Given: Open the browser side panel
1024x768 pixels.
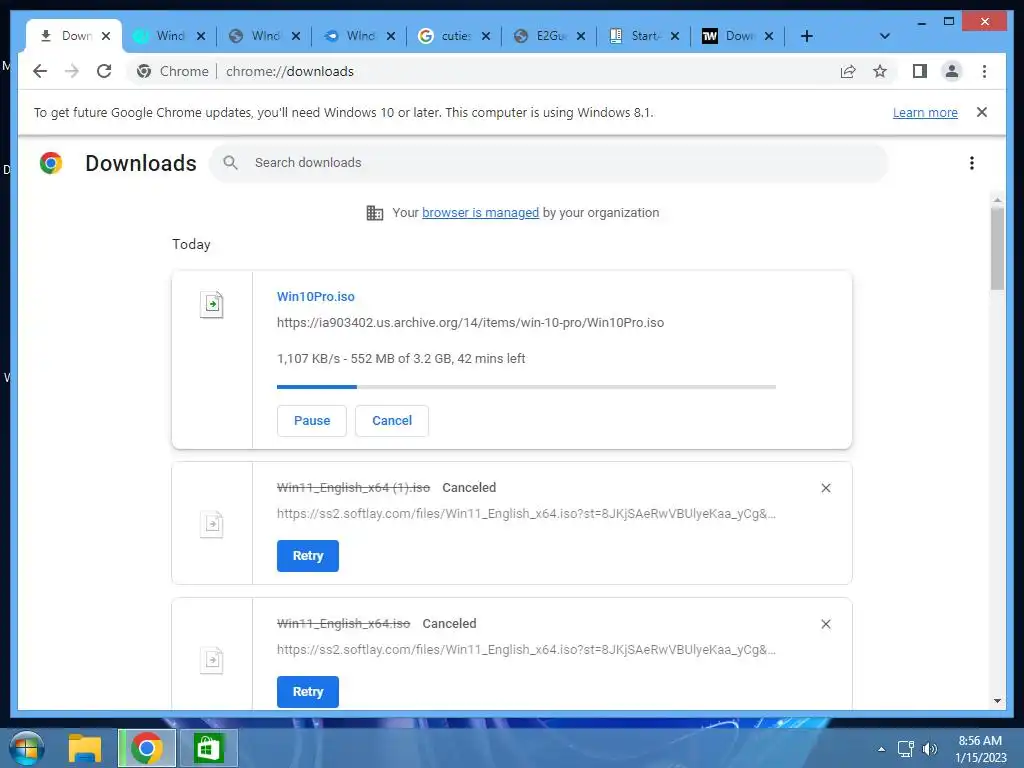Looking at the screenshot, I should click(x=920, y=71).
